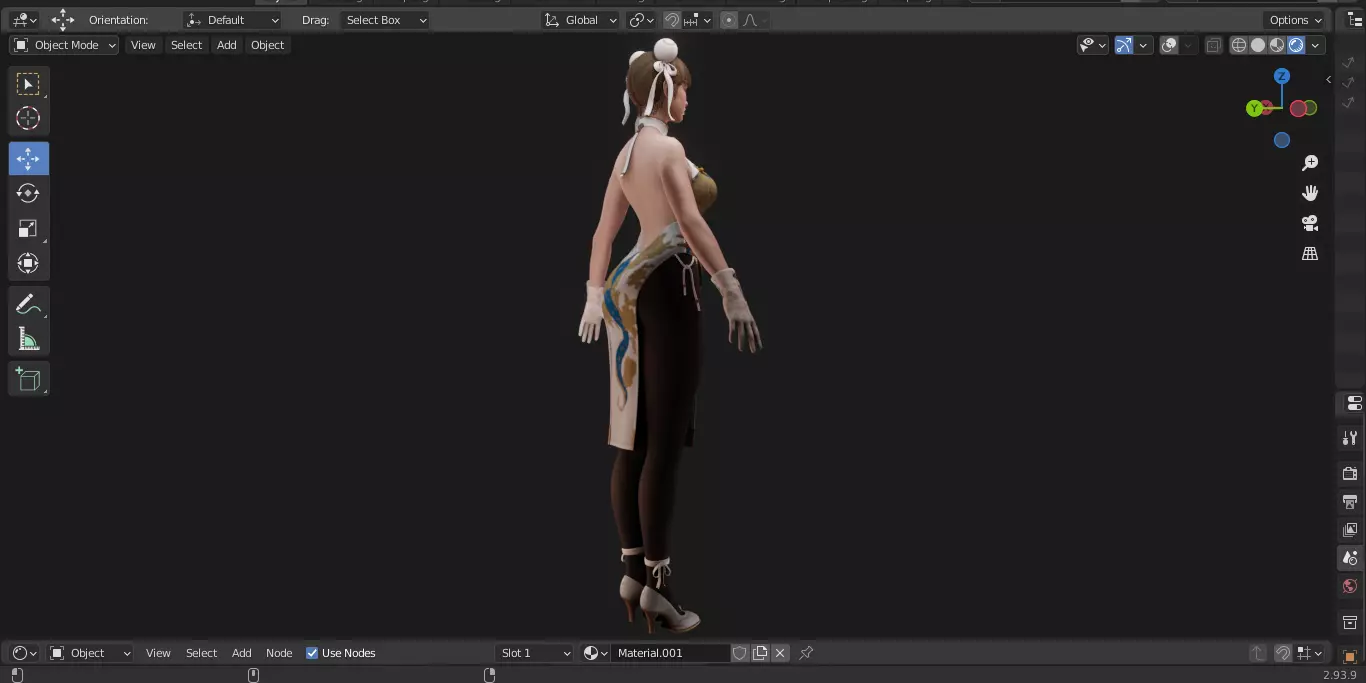The height and width of the screenshot is (683, 1366).
Task: Toggle fake user shield for Material.001
Action: click(x=740, y=653)
